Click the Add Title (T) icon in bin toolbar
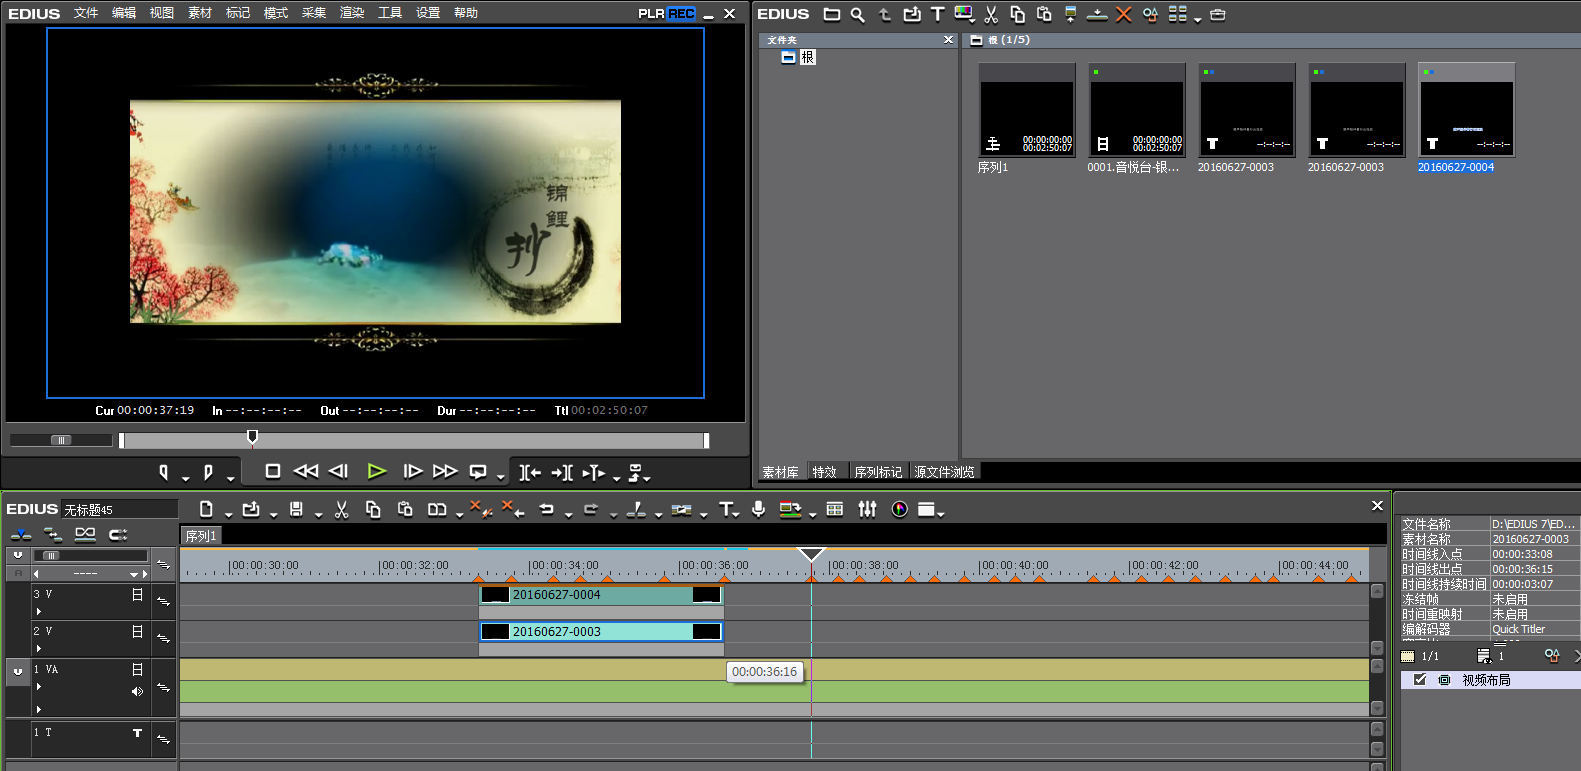 coord(937,14)
